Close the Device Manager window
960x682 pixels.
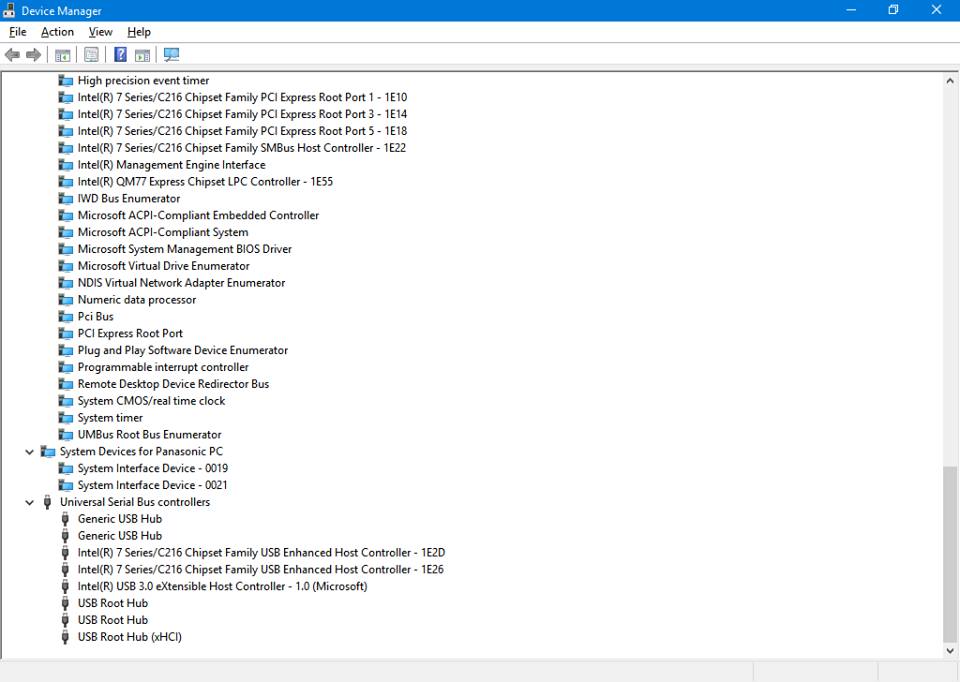pos(936,10)
